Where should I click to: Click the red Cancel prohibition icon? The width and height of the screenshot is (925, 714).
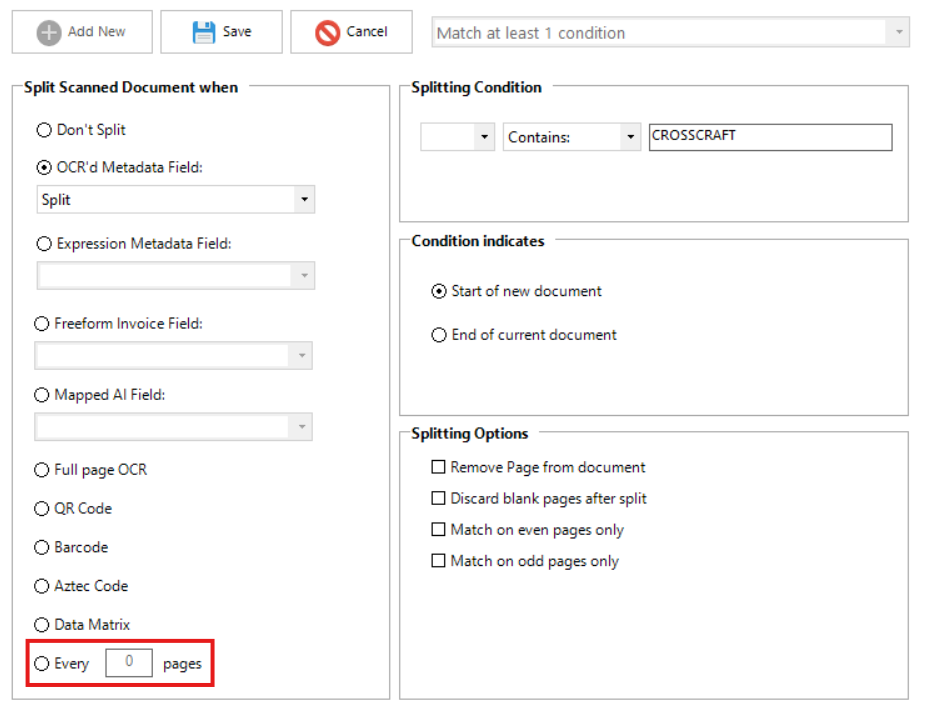coord(327,32)
